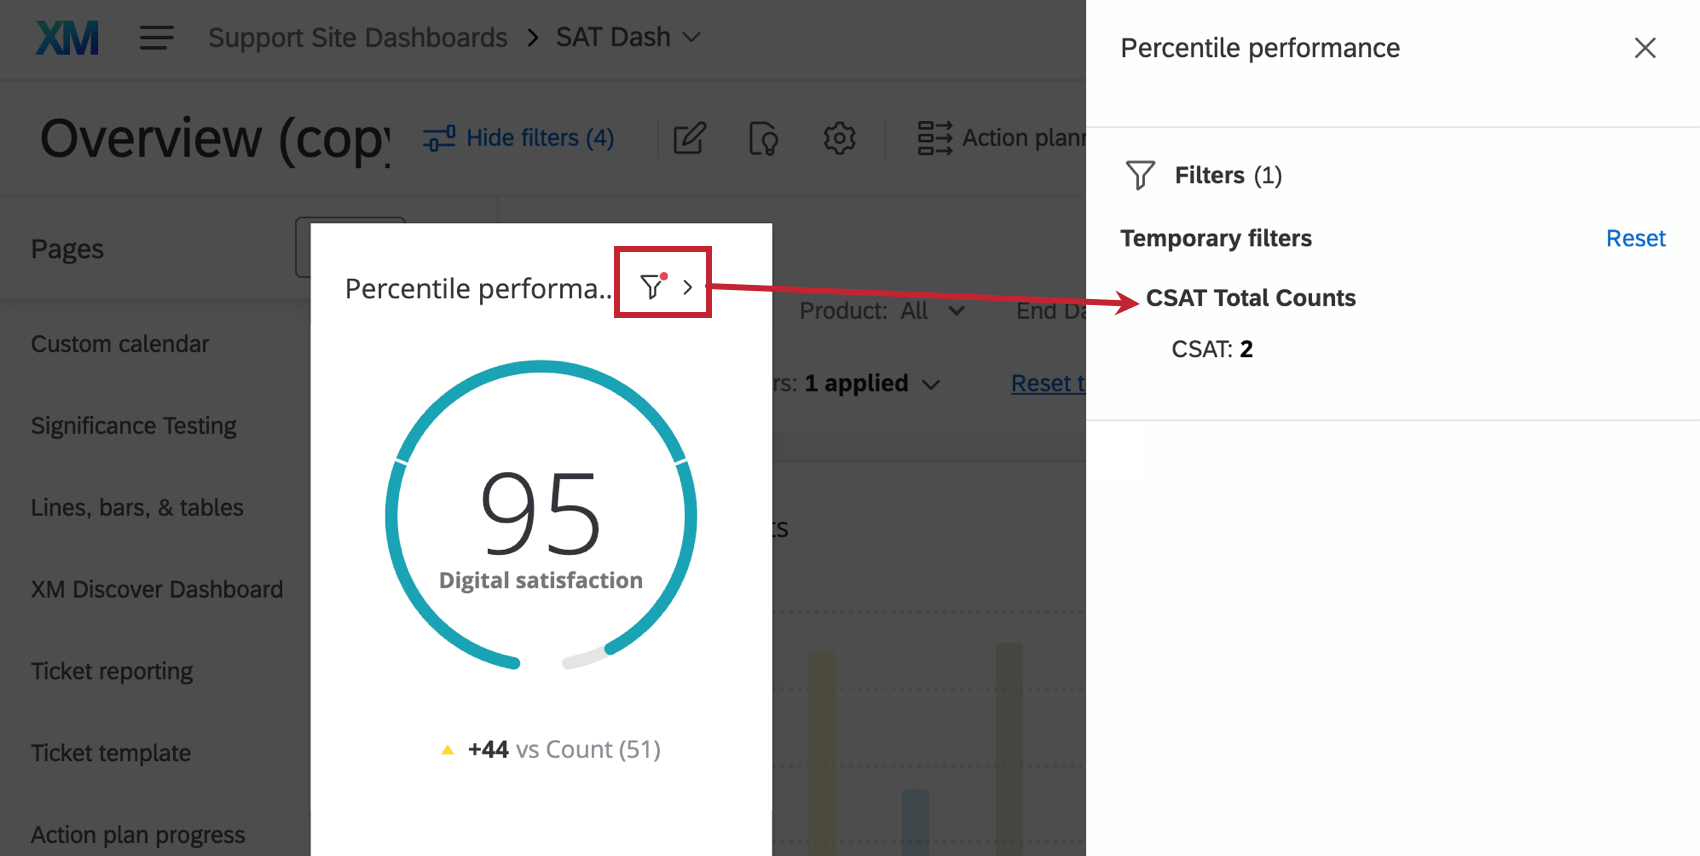Open the dashboard settings gear

pos(840,138)
